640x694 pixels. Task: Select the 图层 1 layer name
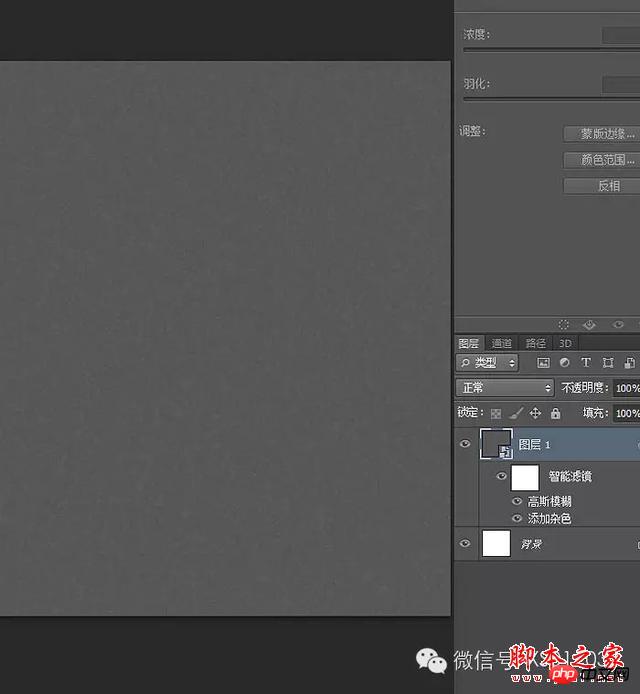coord(534,444)
